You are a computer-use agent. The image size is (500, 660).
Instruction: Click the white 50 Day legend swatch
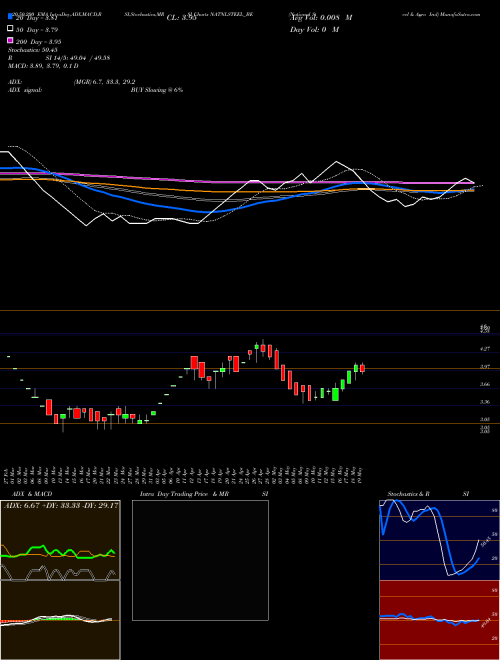point(10,29)
